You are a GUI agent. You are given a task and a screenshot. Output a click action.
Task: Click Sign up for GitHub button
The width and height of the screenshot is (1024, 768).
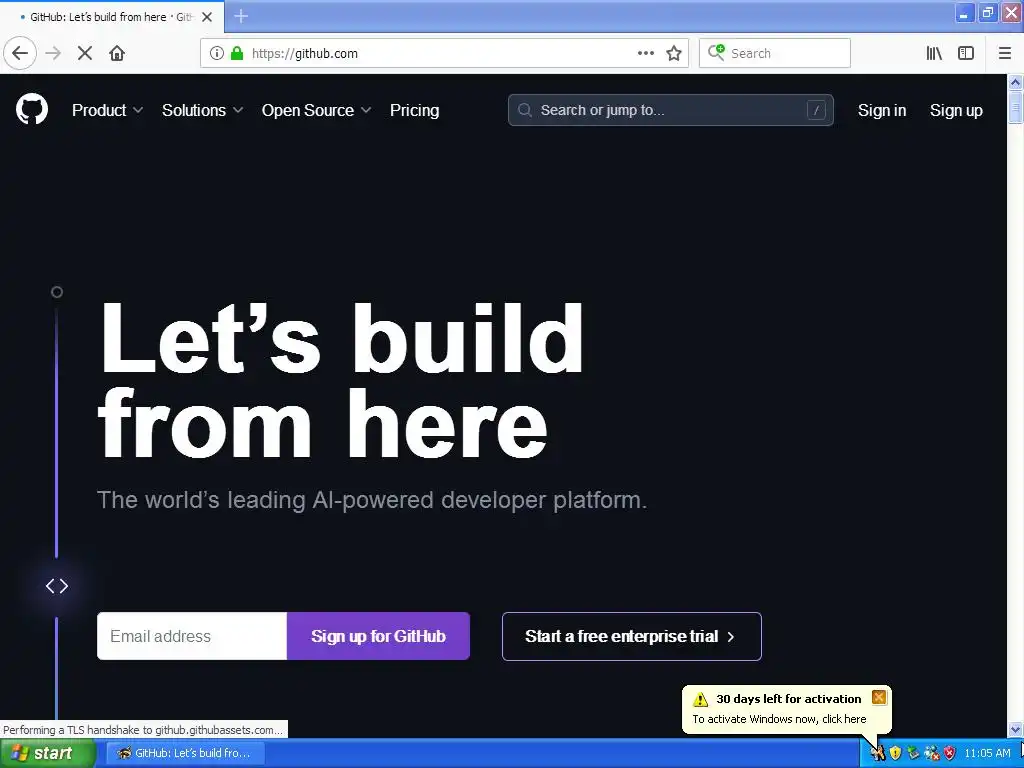coord(378,636)
